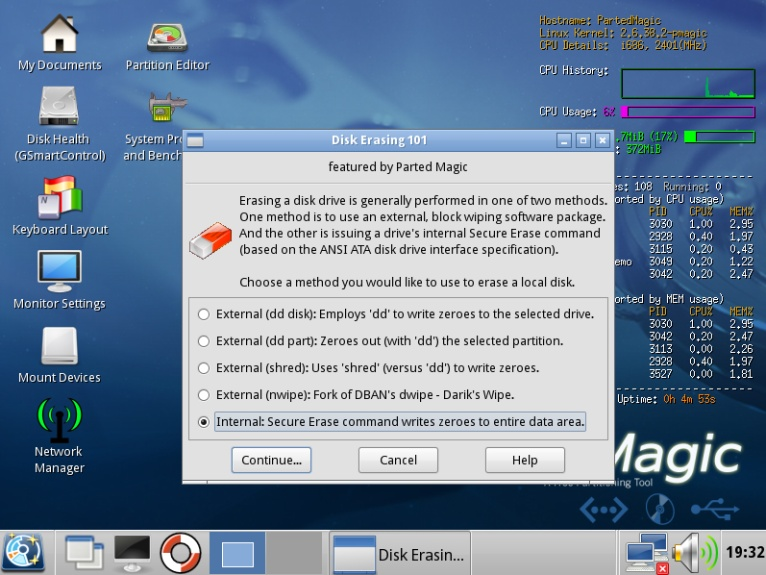Viewport: 766px width, 575px height.
Task: Click the network computers tray icon
Action: pyautogui.click(x=648, y=553)
